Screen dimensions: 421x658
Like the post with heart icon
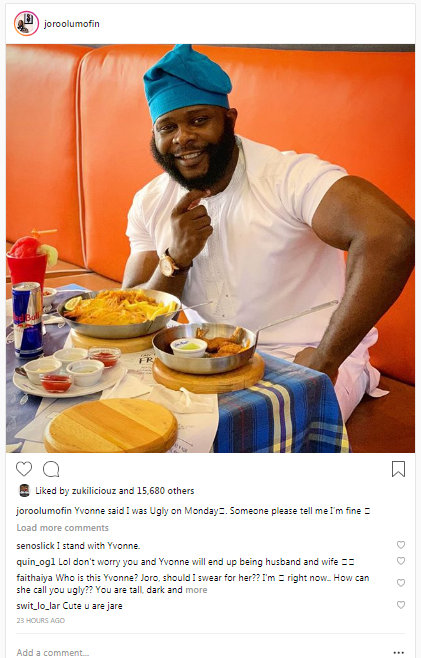[x=24, y=469]
